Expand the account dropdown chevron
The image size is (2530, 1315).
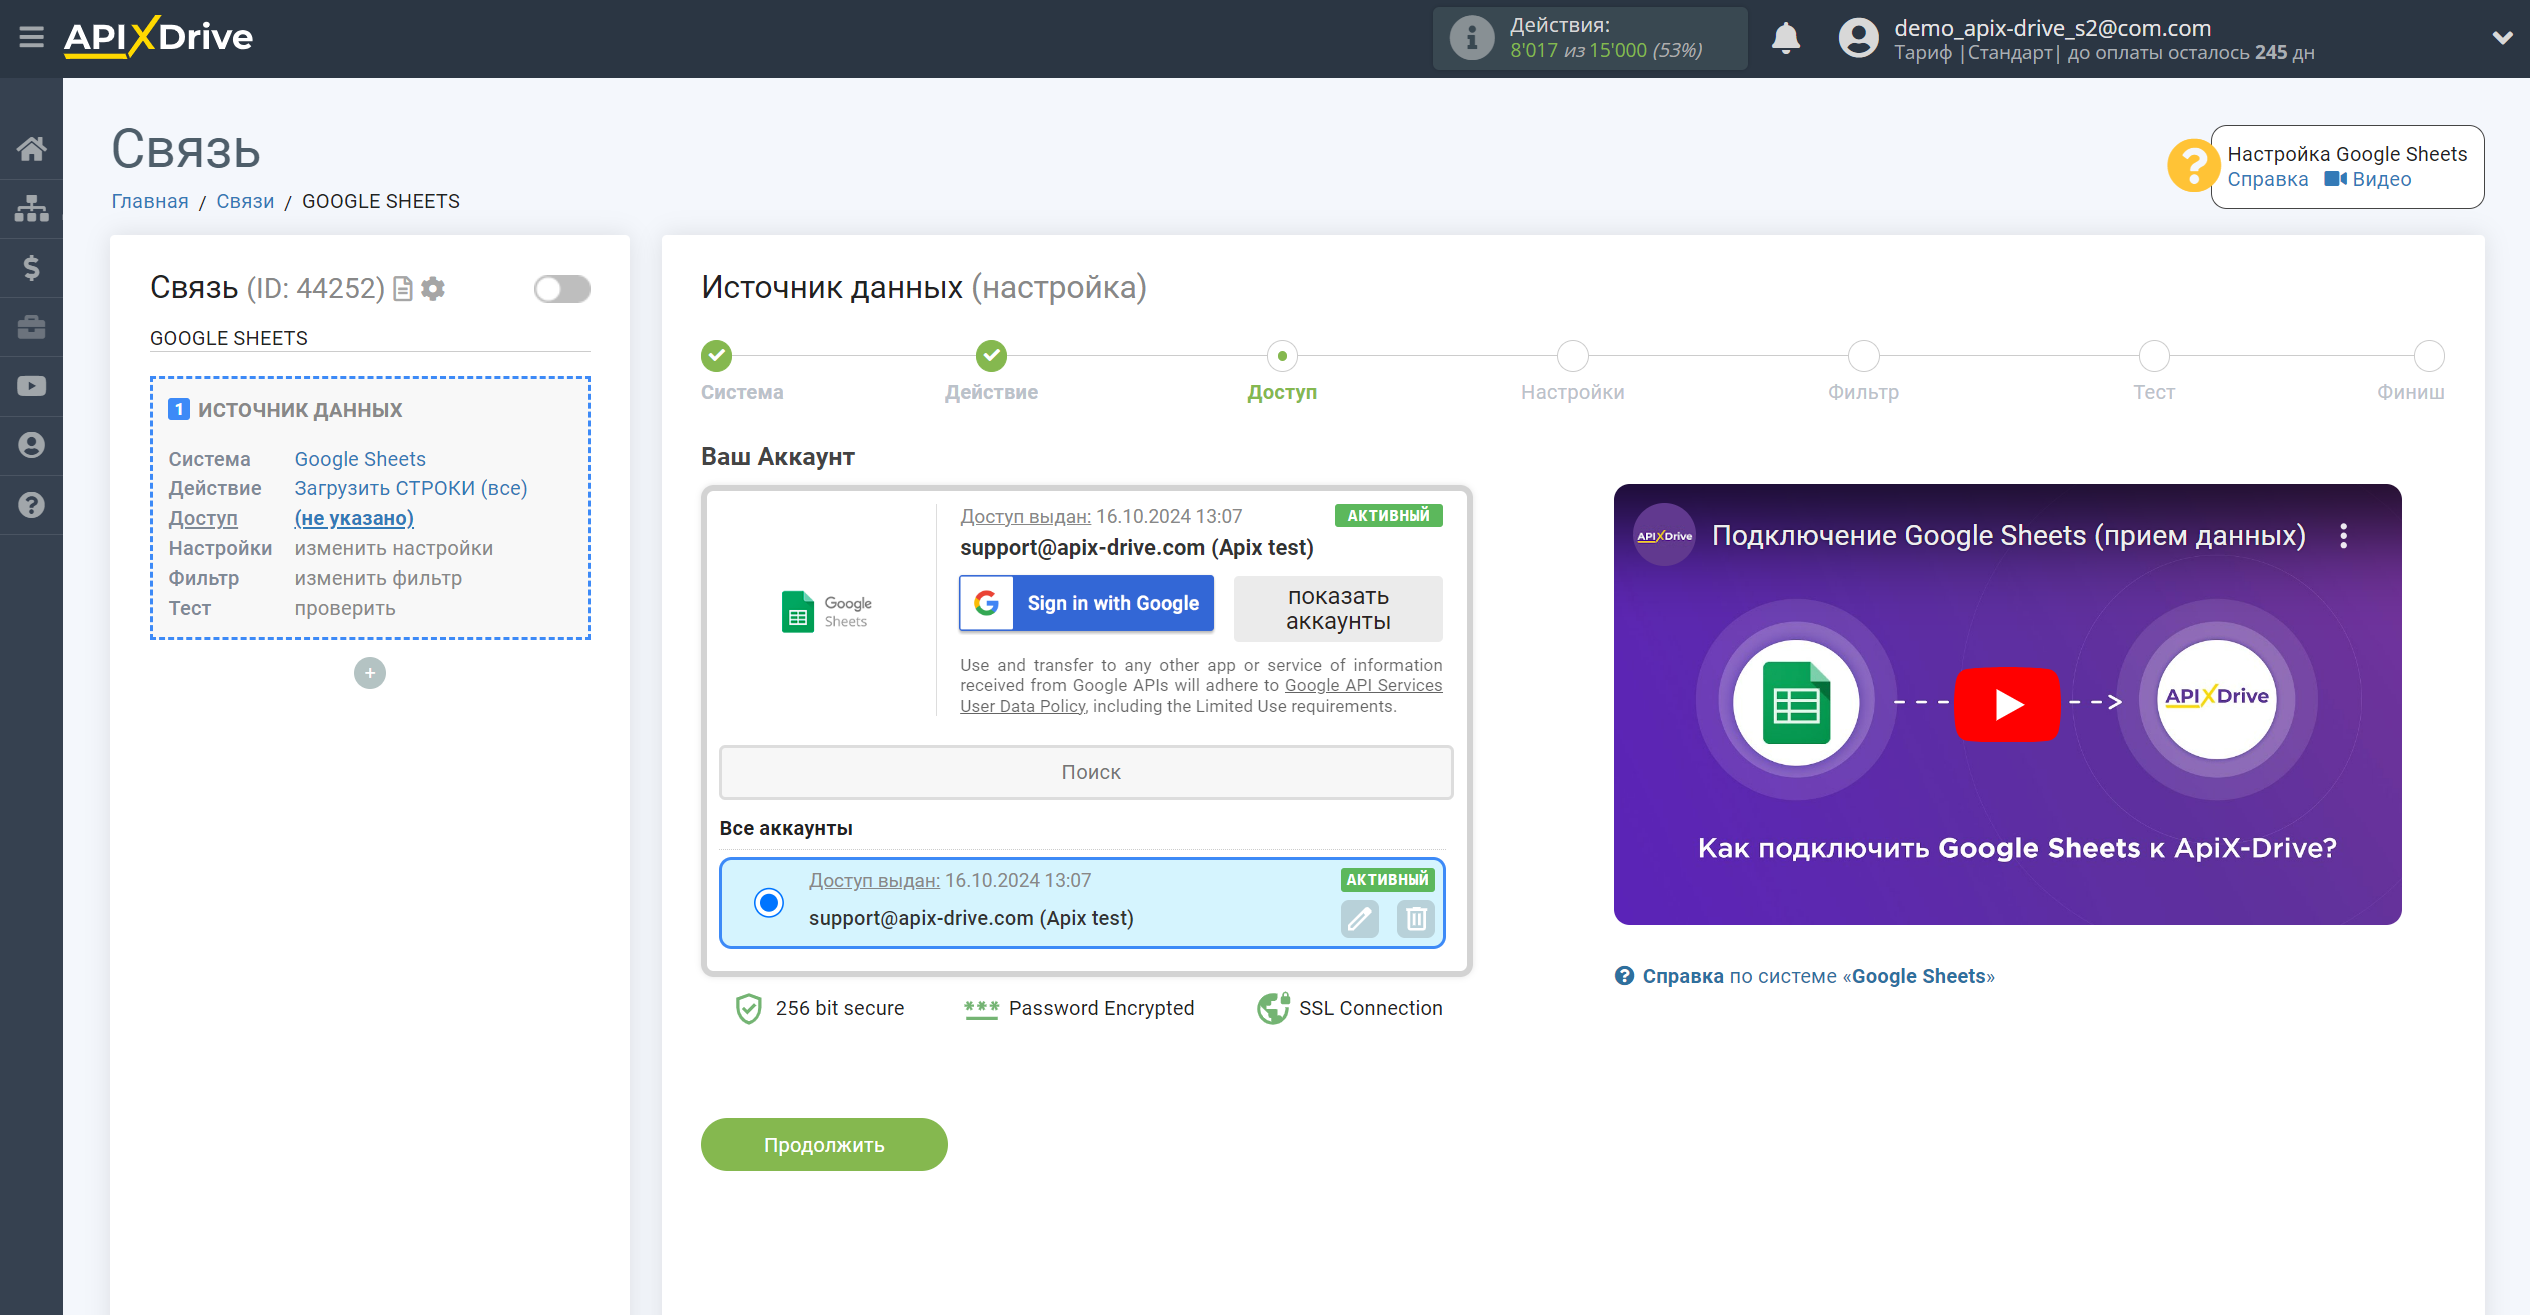pos(2502,38)
